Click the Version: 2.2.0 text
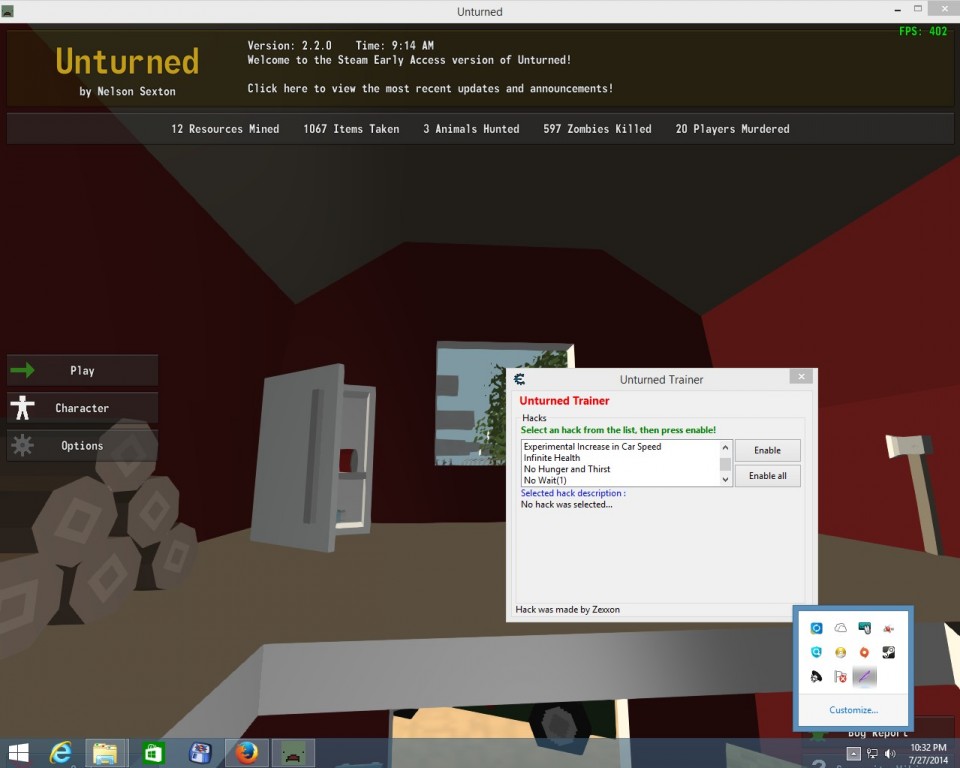960x768 pixels. click(x=289, y=45)
